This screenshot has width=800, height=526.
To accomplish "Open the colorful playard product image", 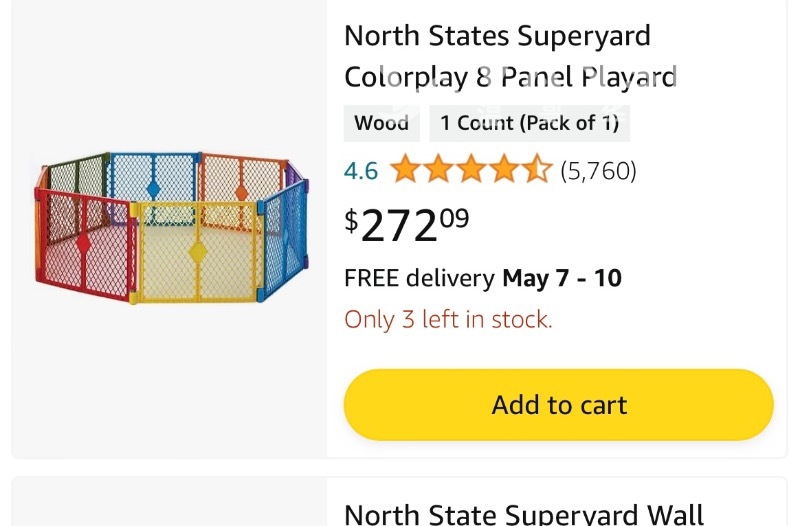I will tap(170, 227).
